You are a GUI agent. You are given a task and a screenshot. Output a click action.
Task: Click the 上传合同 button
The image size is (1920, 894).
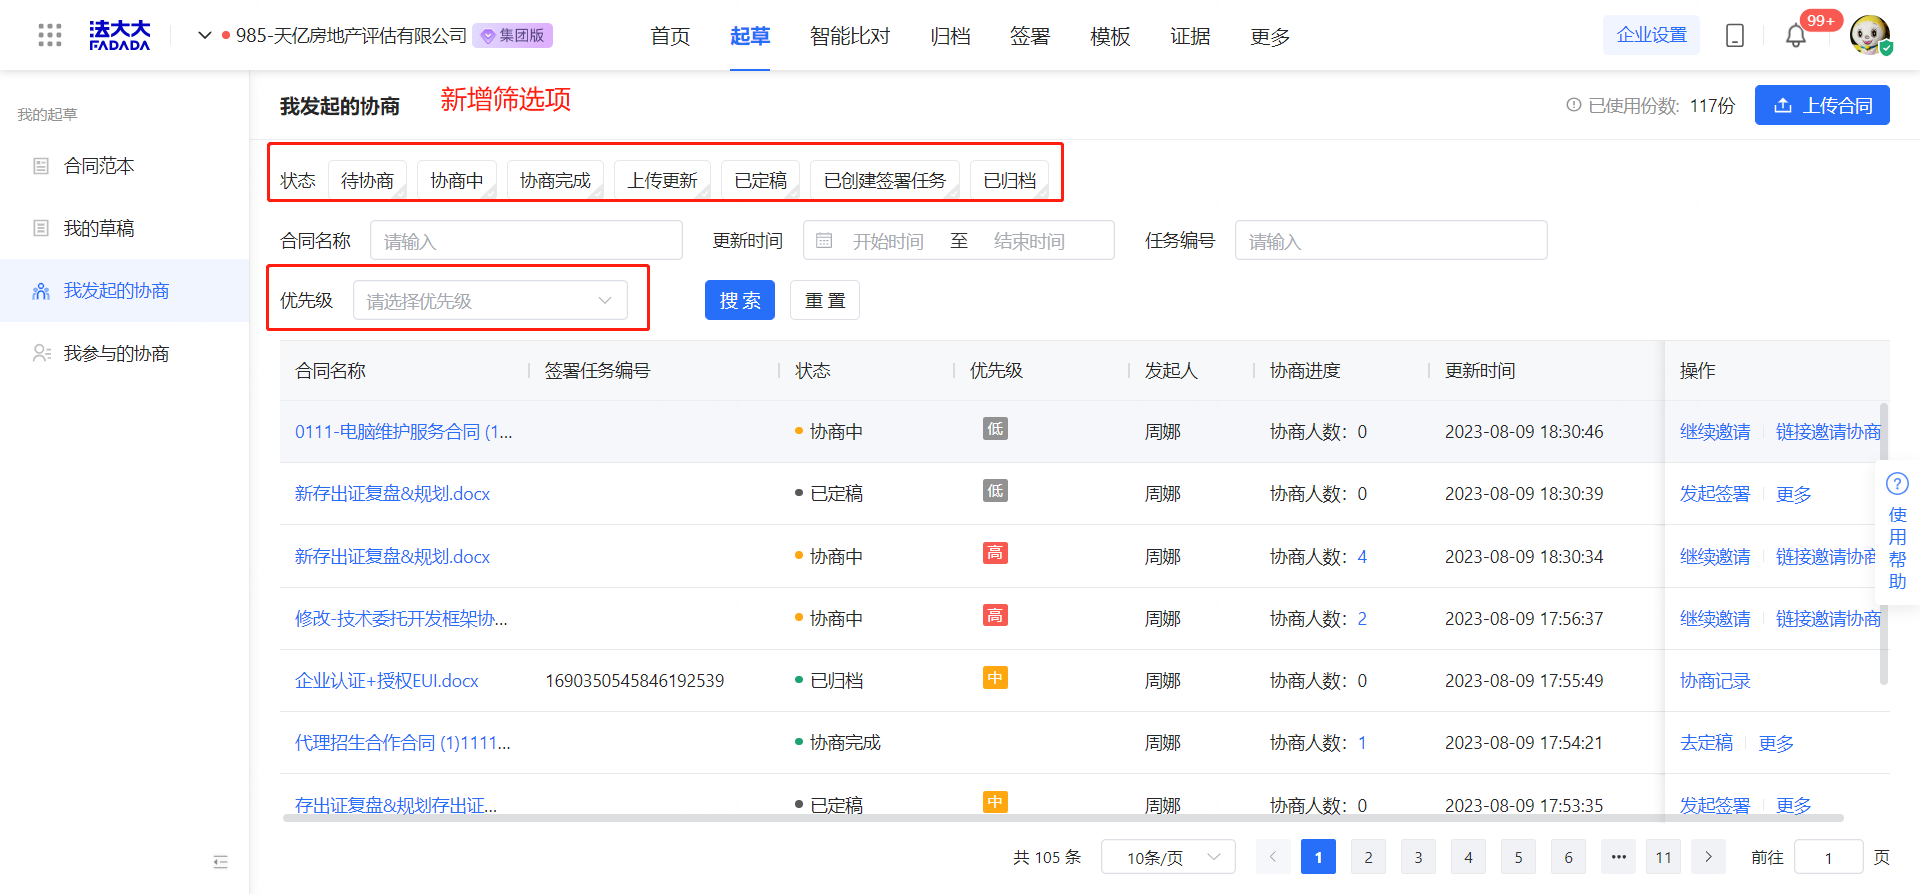pos(1822,105)
